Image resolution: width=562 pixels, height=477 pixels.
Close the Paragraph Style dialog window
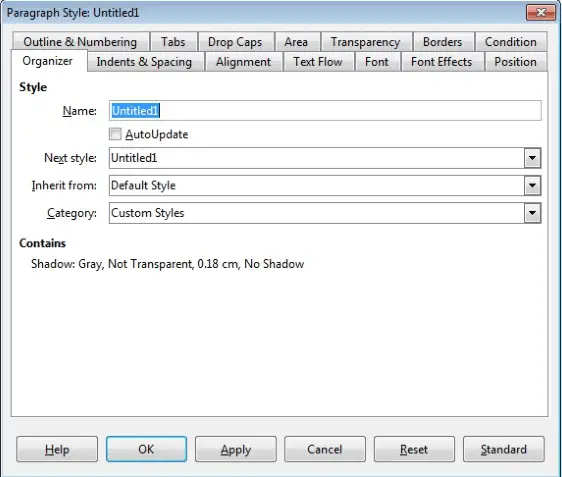540,13
